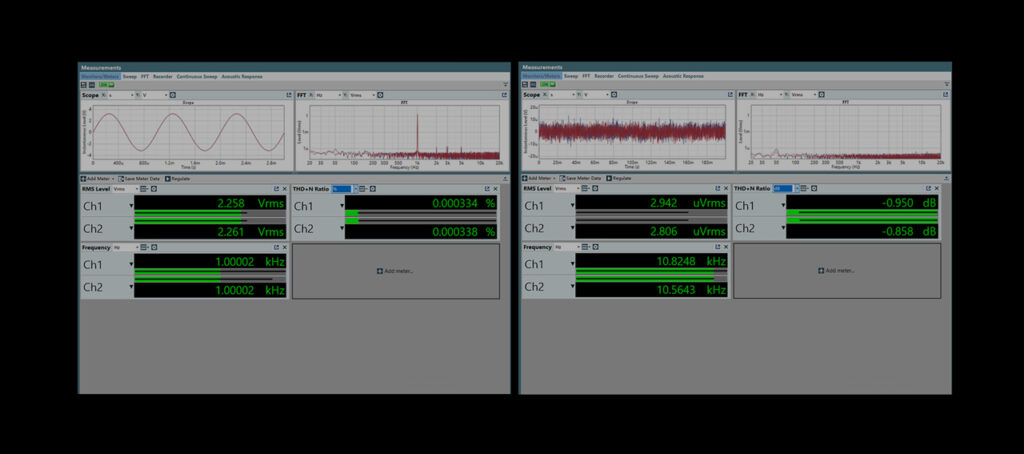
Task: Open bar options icon on 2.258 Vrms meter
Action: (x=144, y=189)
